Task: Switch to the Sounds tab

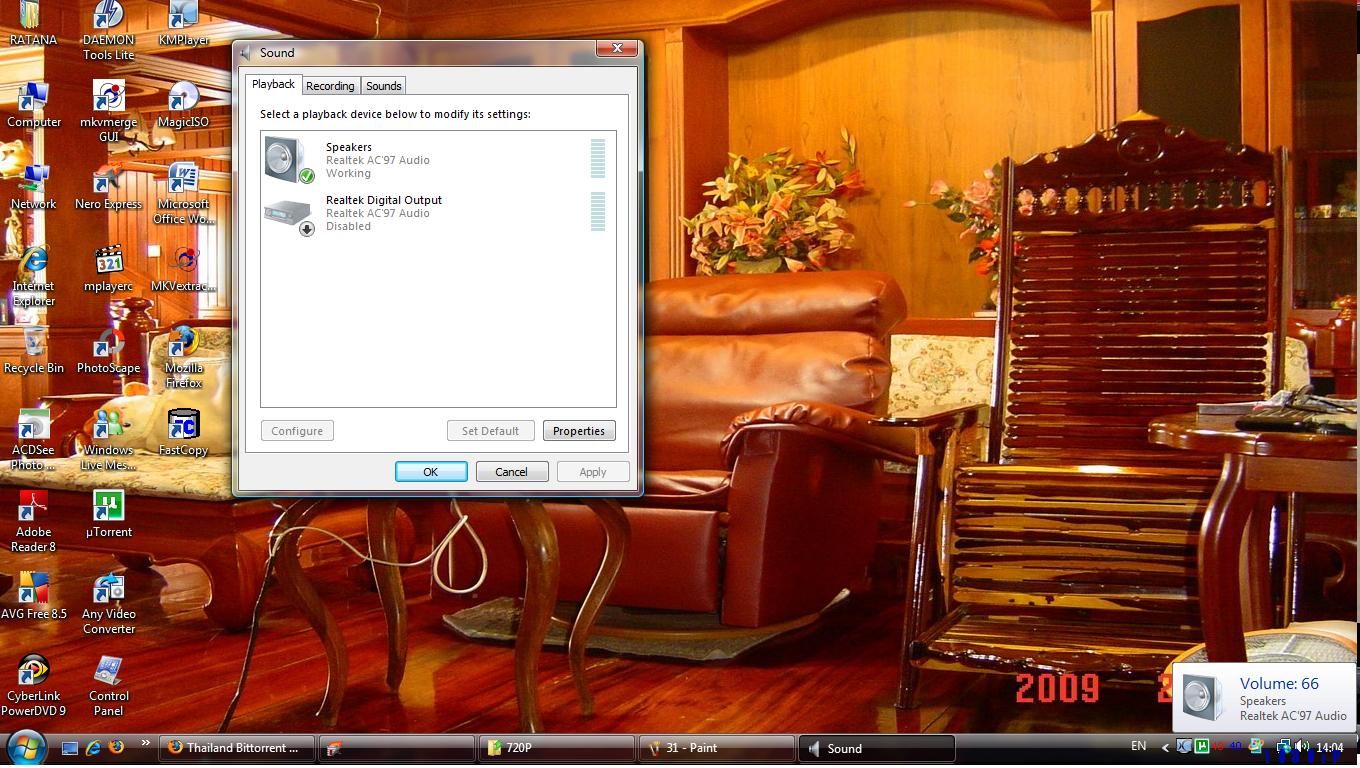Action: 383,86
